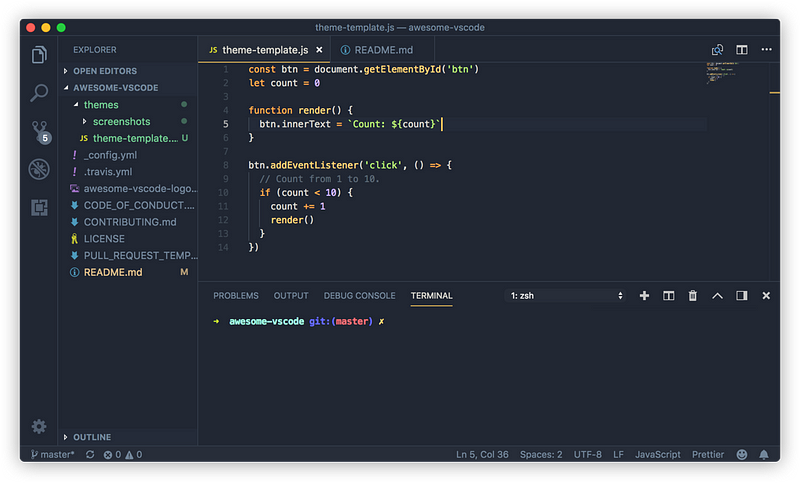Open the Search view in activity bar
The height and width of the screenshot is (483, 800).
[x=39, y=93]
